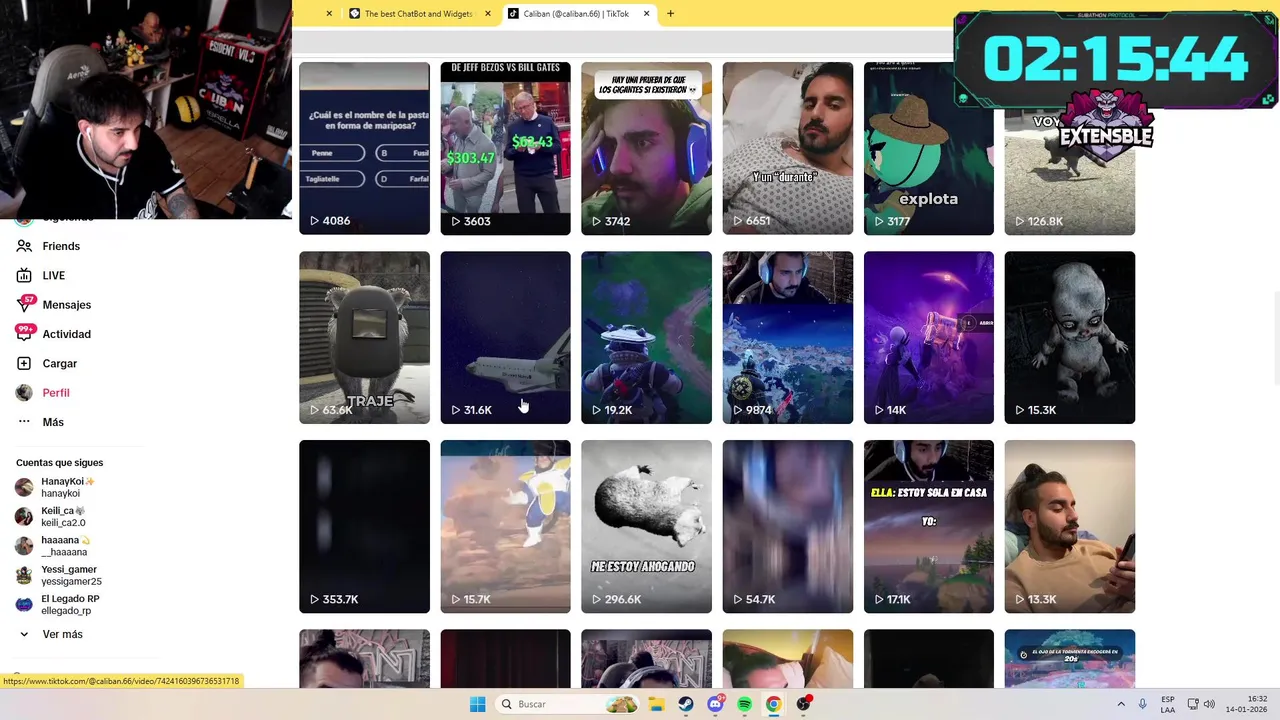1280x720 pixels.
Task: Play pasta quiz video with 4086 views
Action: click(x=364, y=148)
